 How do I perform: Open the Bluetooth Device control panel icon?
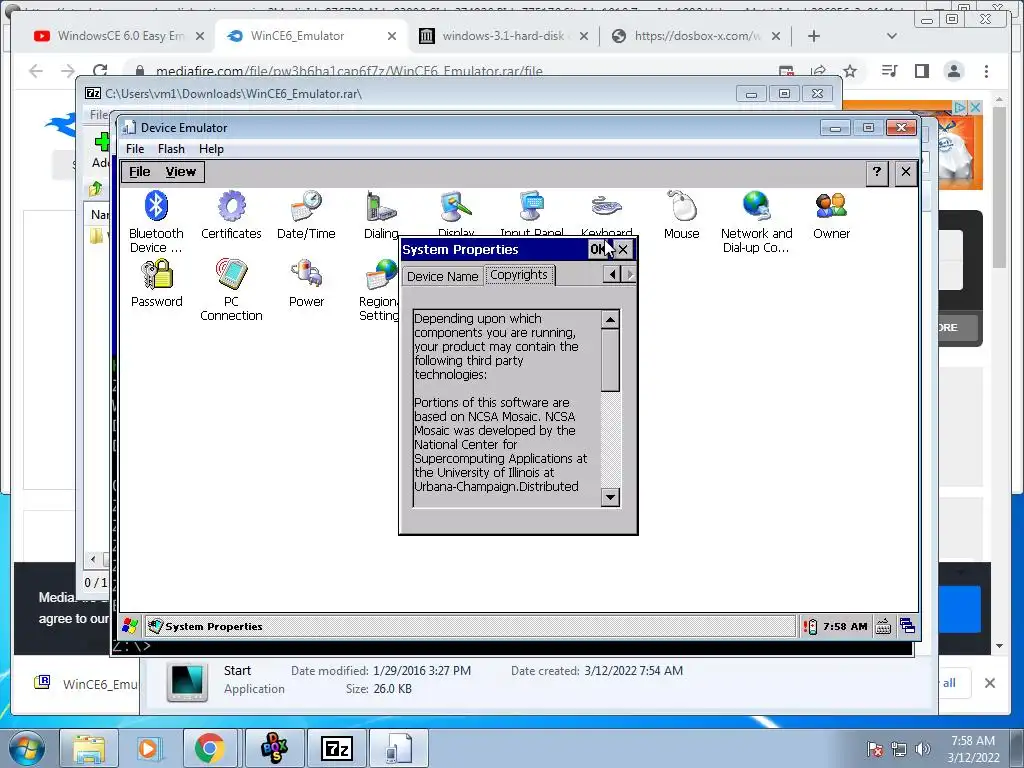click(156, 221)
